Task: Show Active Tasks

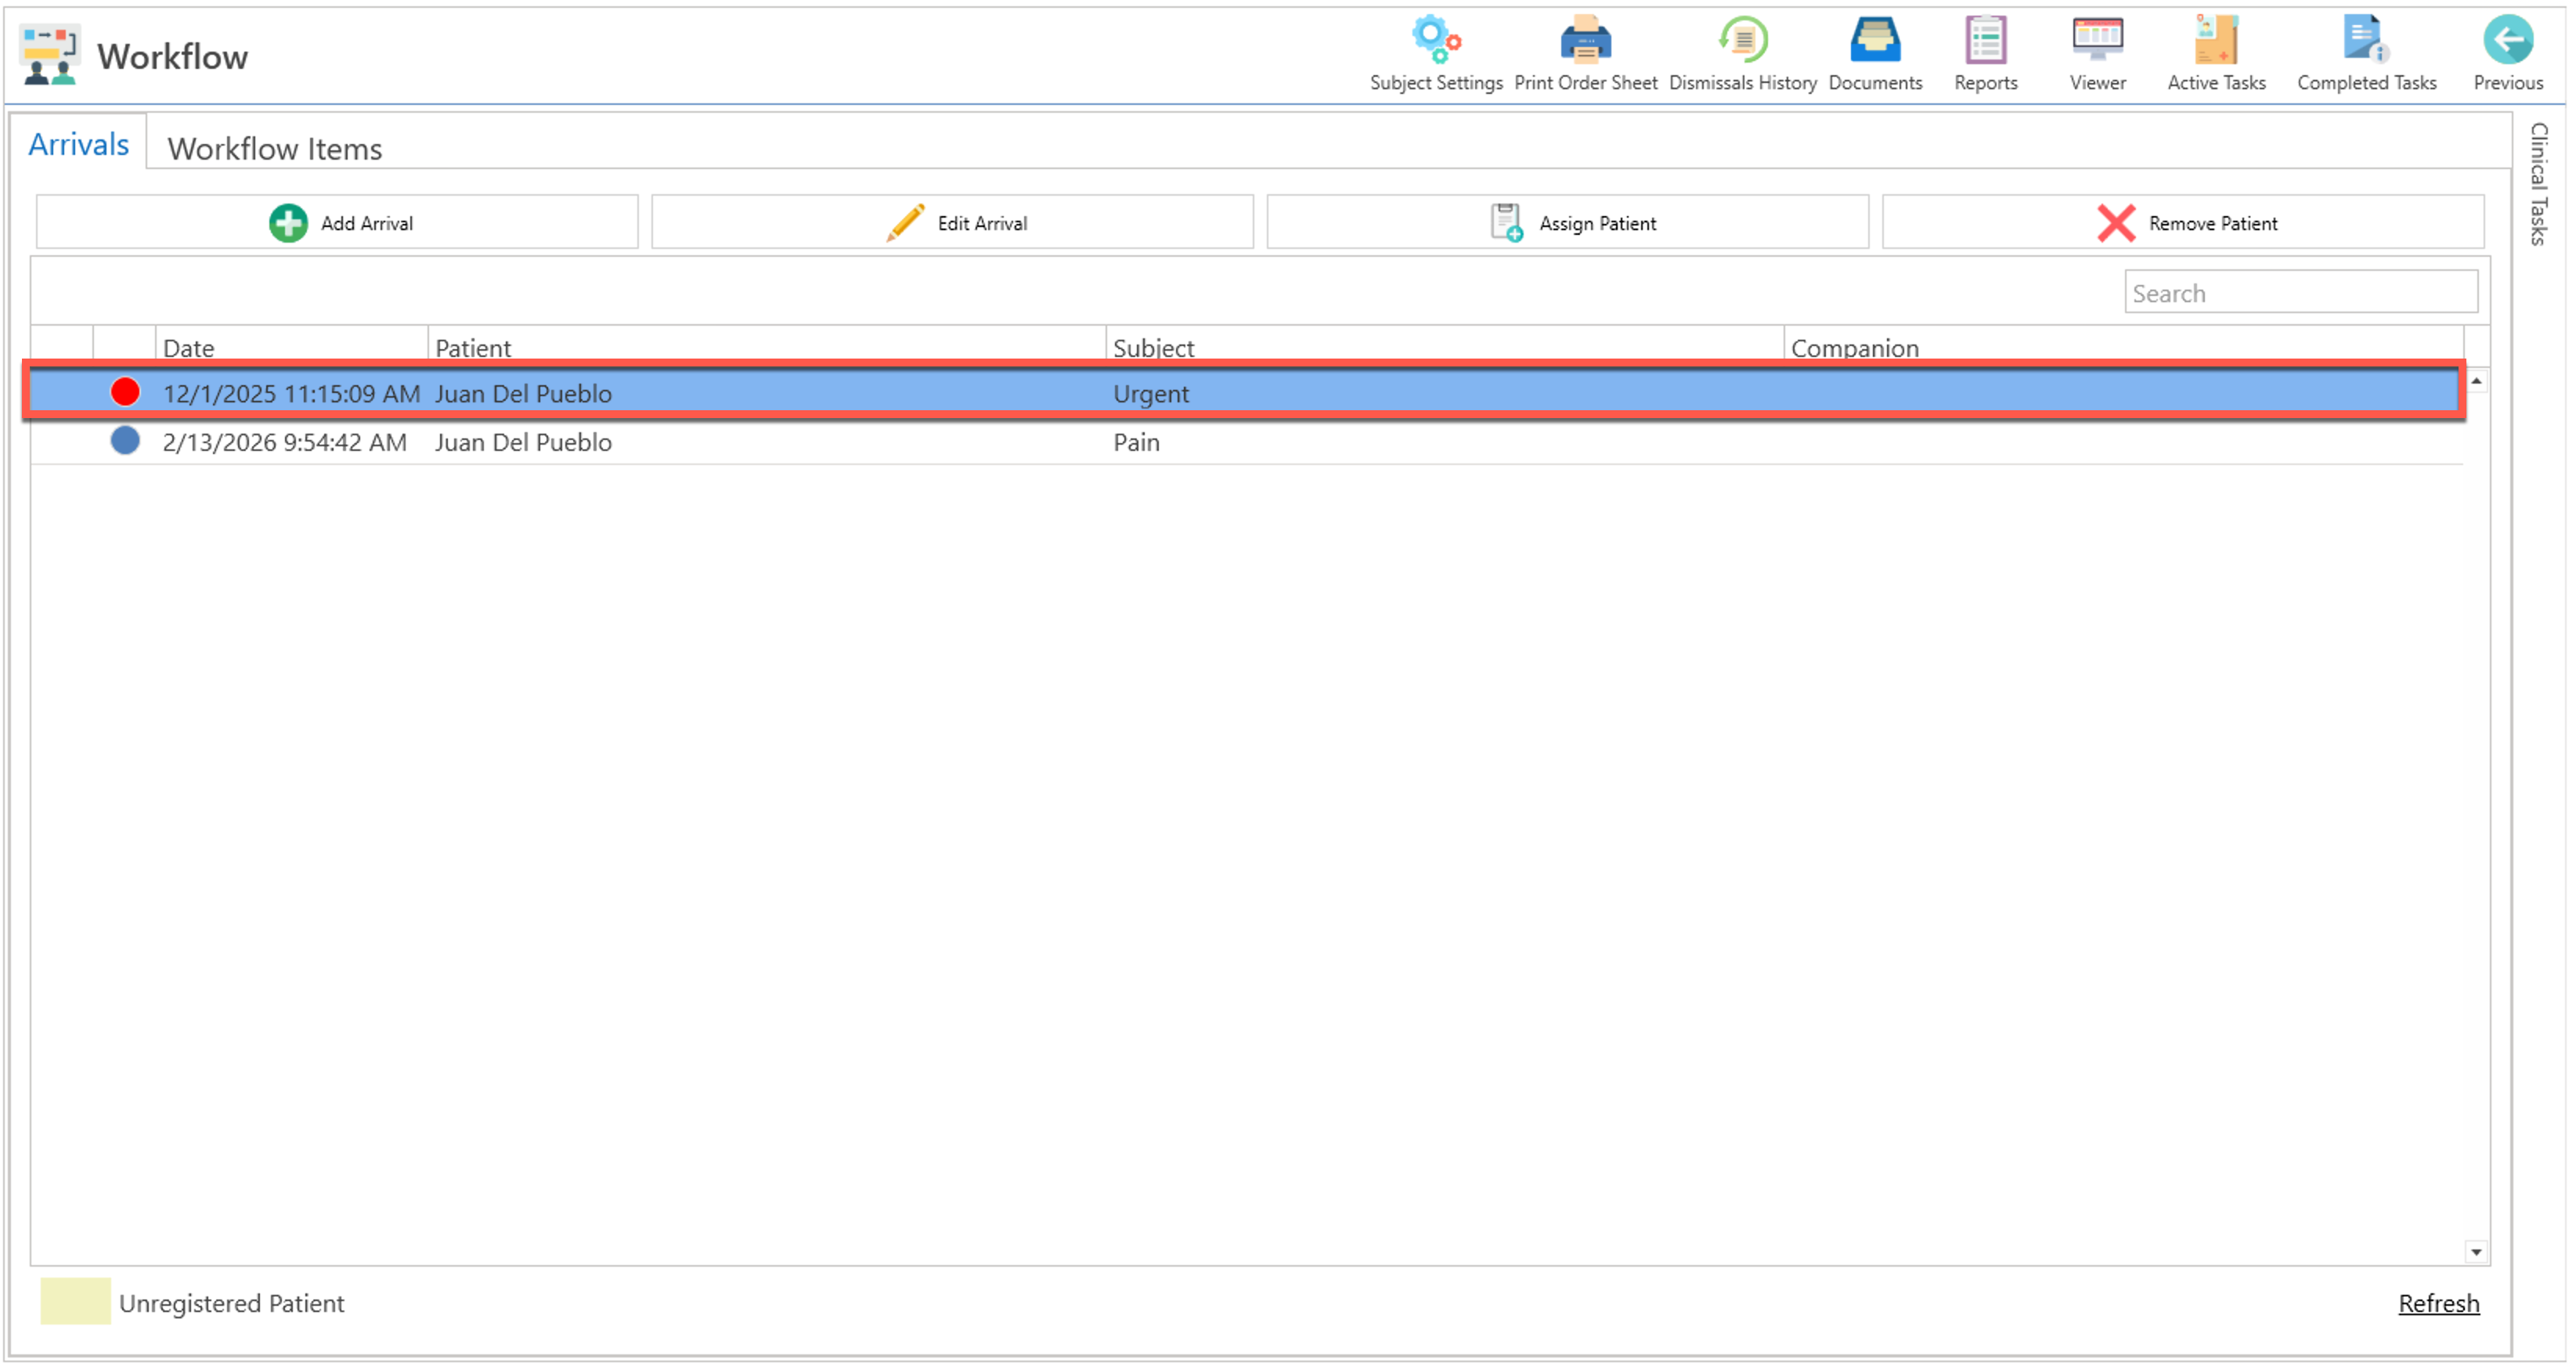Action: tap(2215, 41)
